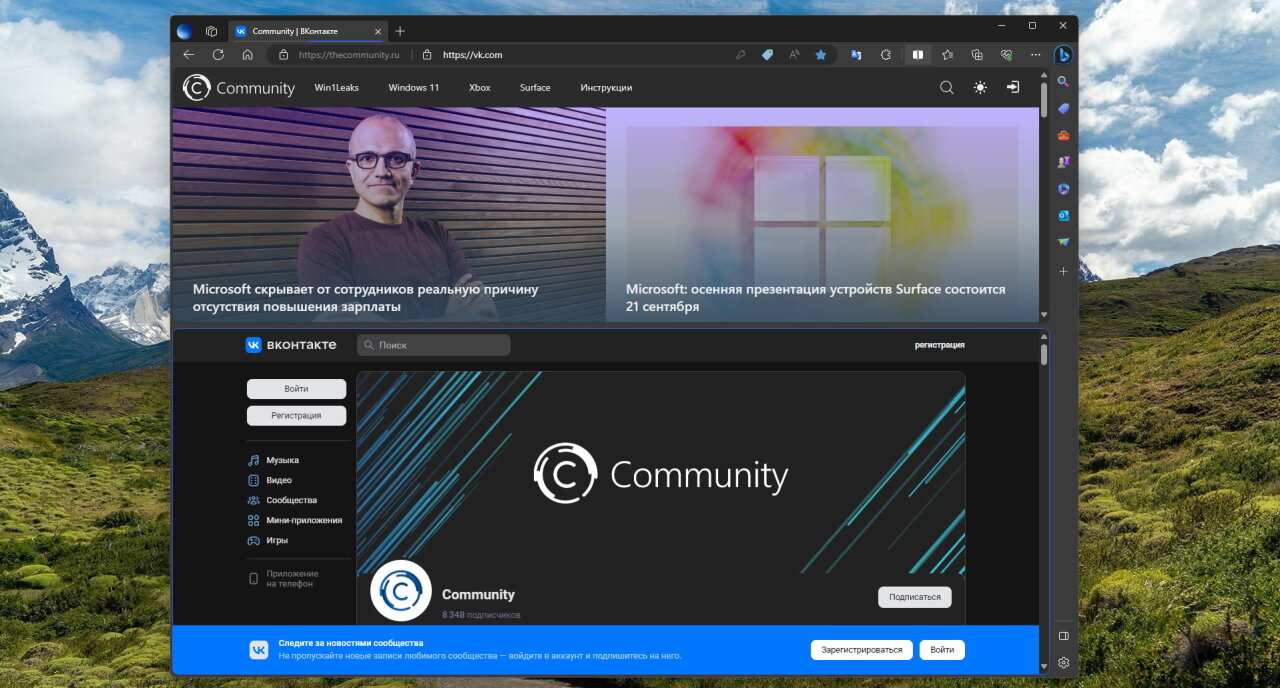Open the workspaces/tab actions icon

point(211,31)
